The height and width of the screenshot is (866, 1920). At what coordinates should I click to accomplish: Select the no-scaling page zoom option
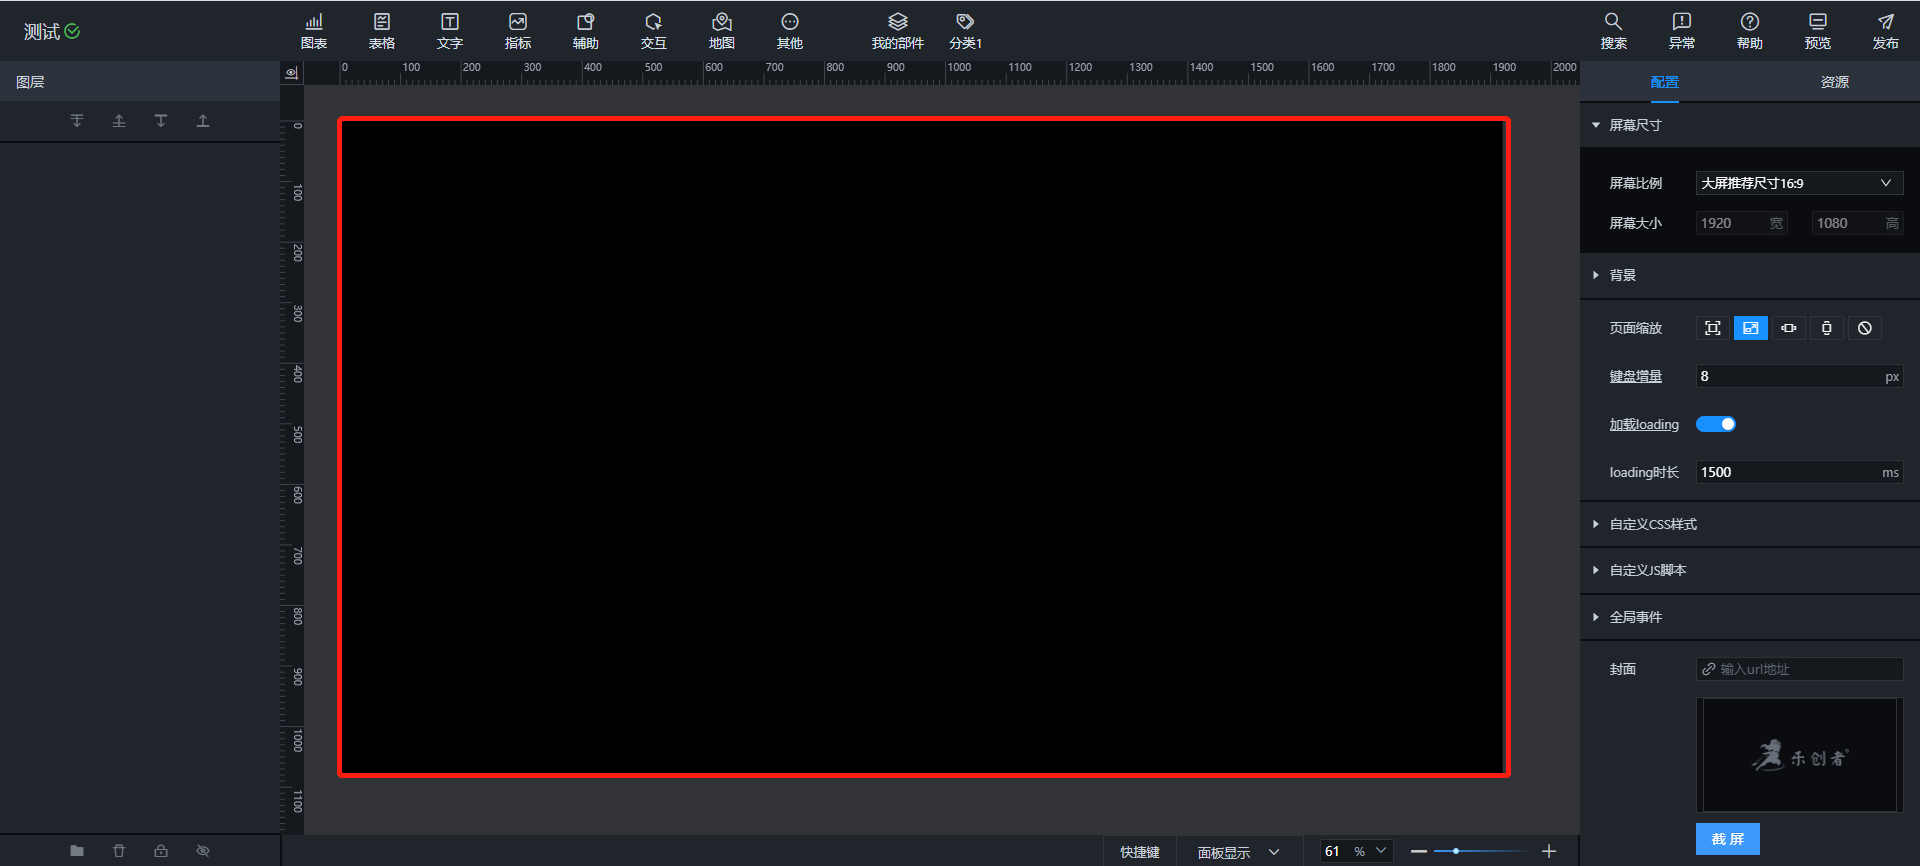[x=1865, y=328]
